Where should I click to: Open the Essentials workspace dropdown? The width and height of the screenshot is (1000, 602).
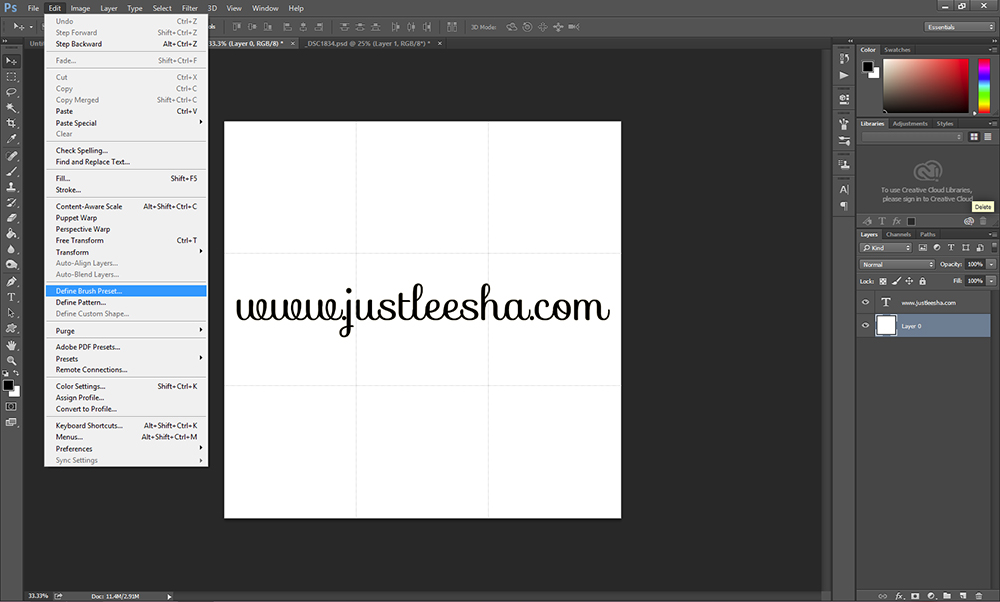click(x=960, y=27)
